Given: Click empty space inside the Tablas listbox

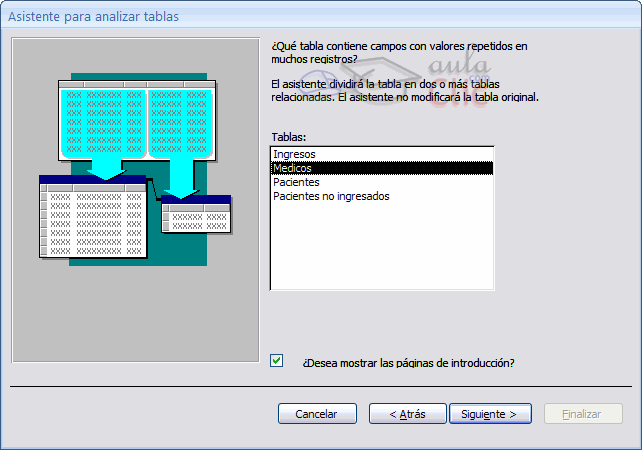Looking at the screenshot, I should pos(381,250).
